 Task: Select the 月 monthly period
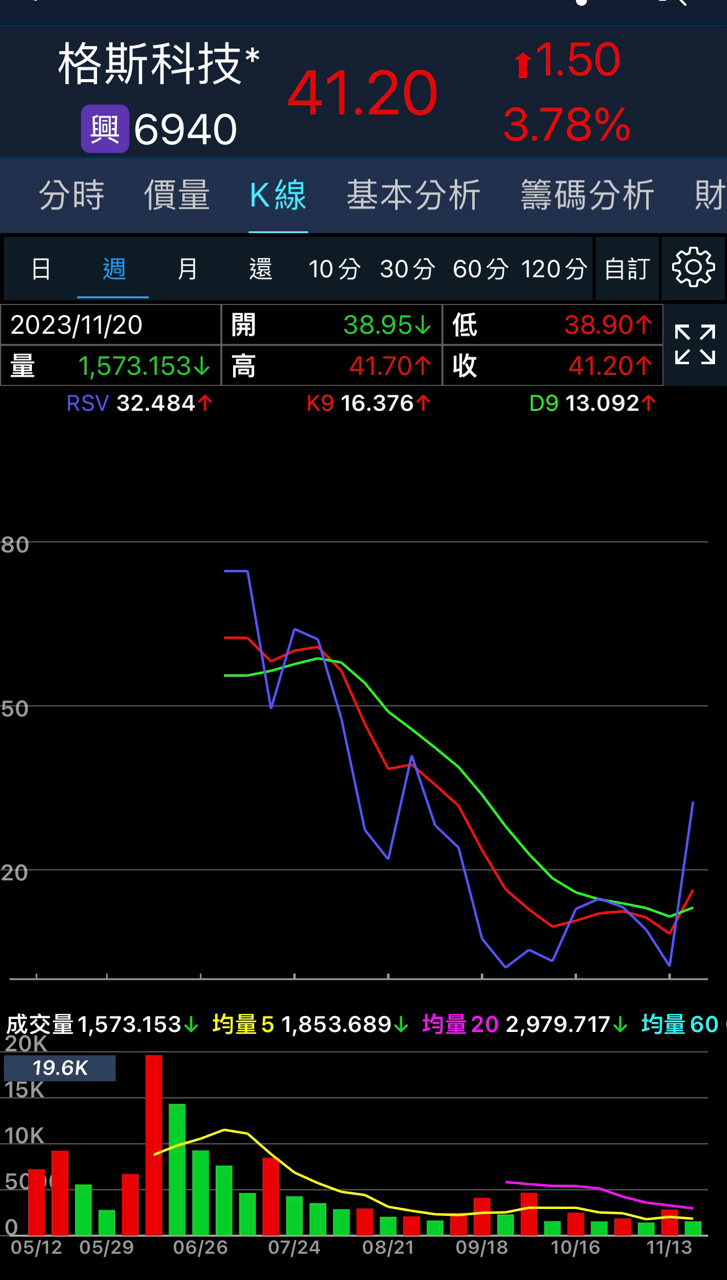pos(187,269)
